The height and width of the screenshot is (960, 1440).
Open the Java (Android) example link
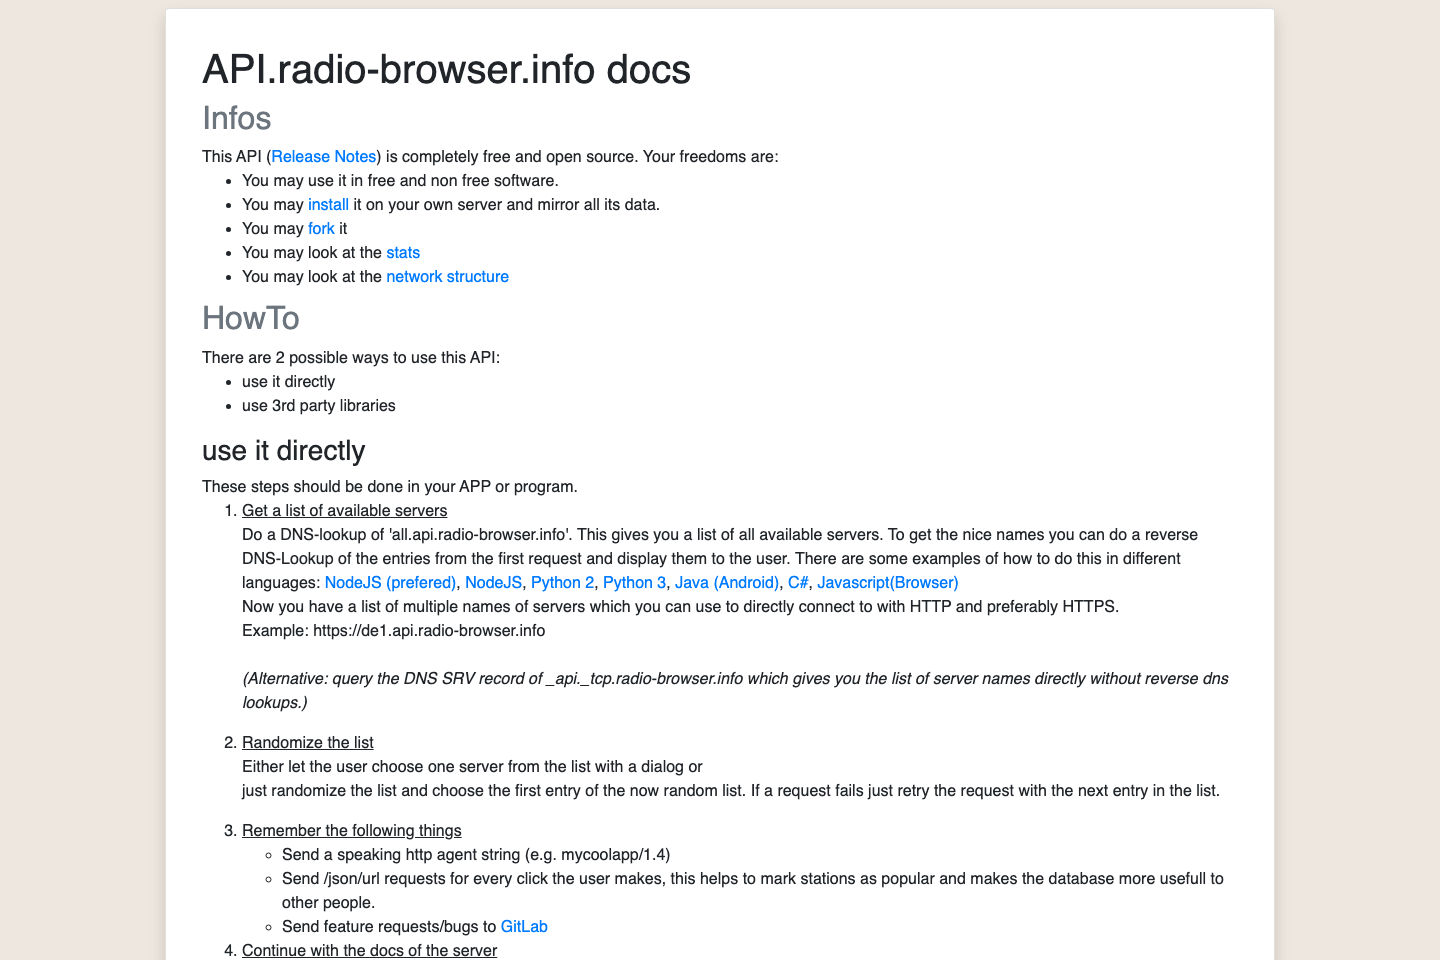point(727,582)
